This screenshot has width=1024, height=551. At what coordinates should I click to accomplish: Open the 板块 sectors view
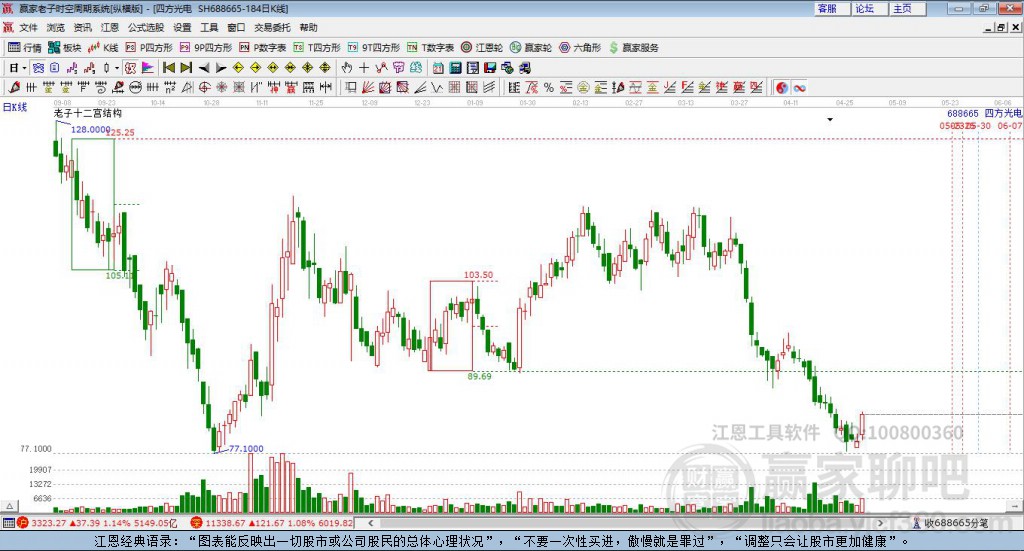tap(64, 48)
